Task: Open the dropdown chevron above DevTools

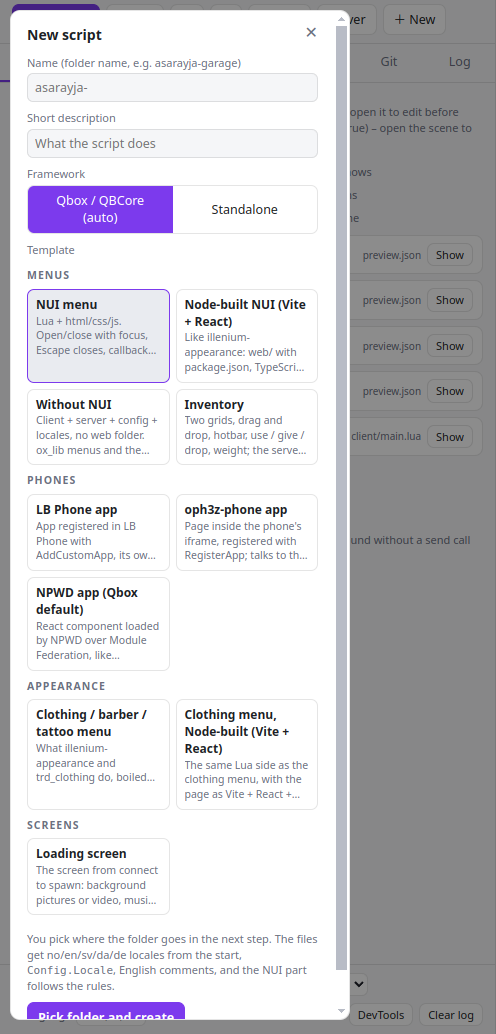Action: tap(358, 984)
